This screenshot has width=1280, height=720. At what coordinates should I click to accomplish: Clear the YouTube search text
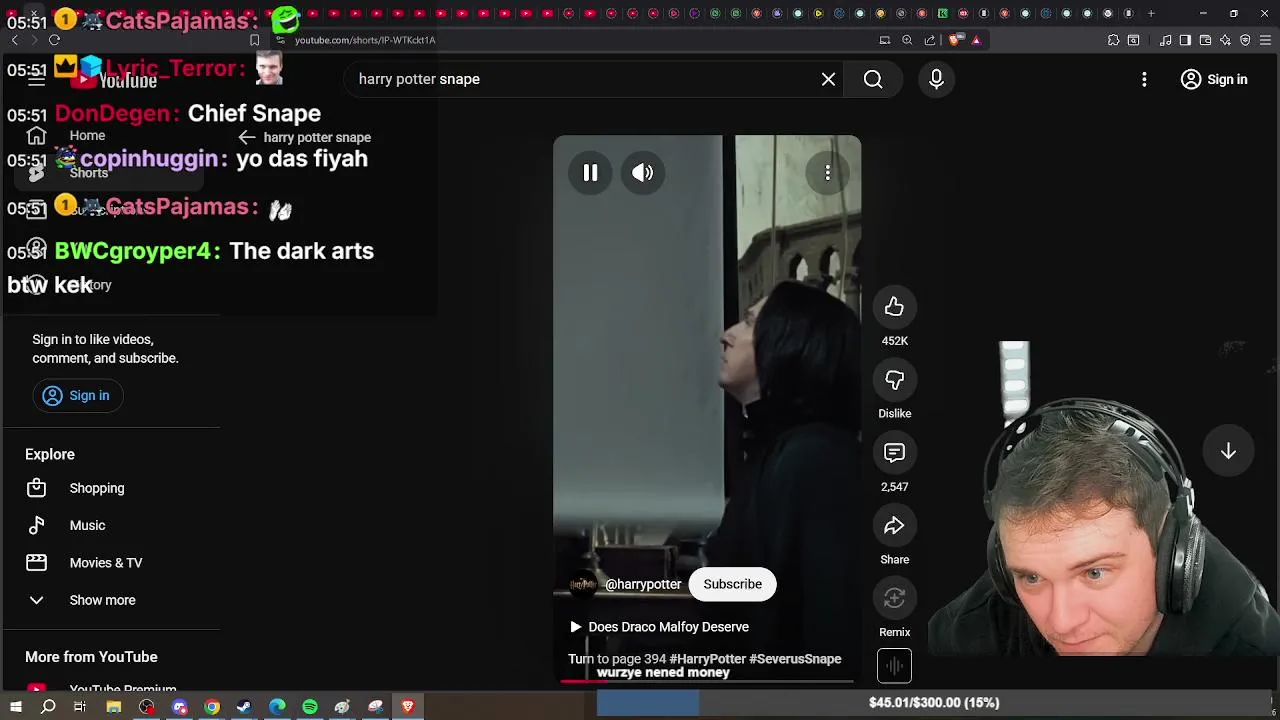pyautogui.click(x=828, y=79)
